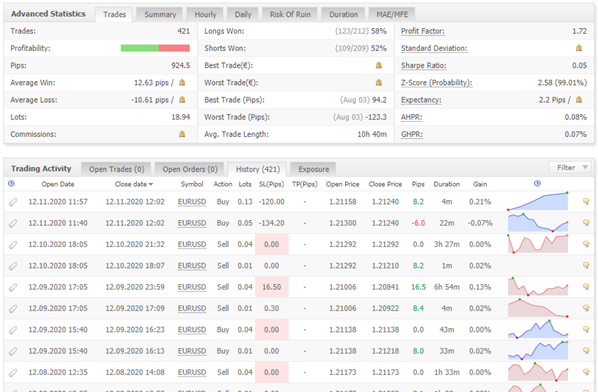This screenshot has width=598, height=392.
Task: Open the Filter dropdown
Action: pos(570,167)
